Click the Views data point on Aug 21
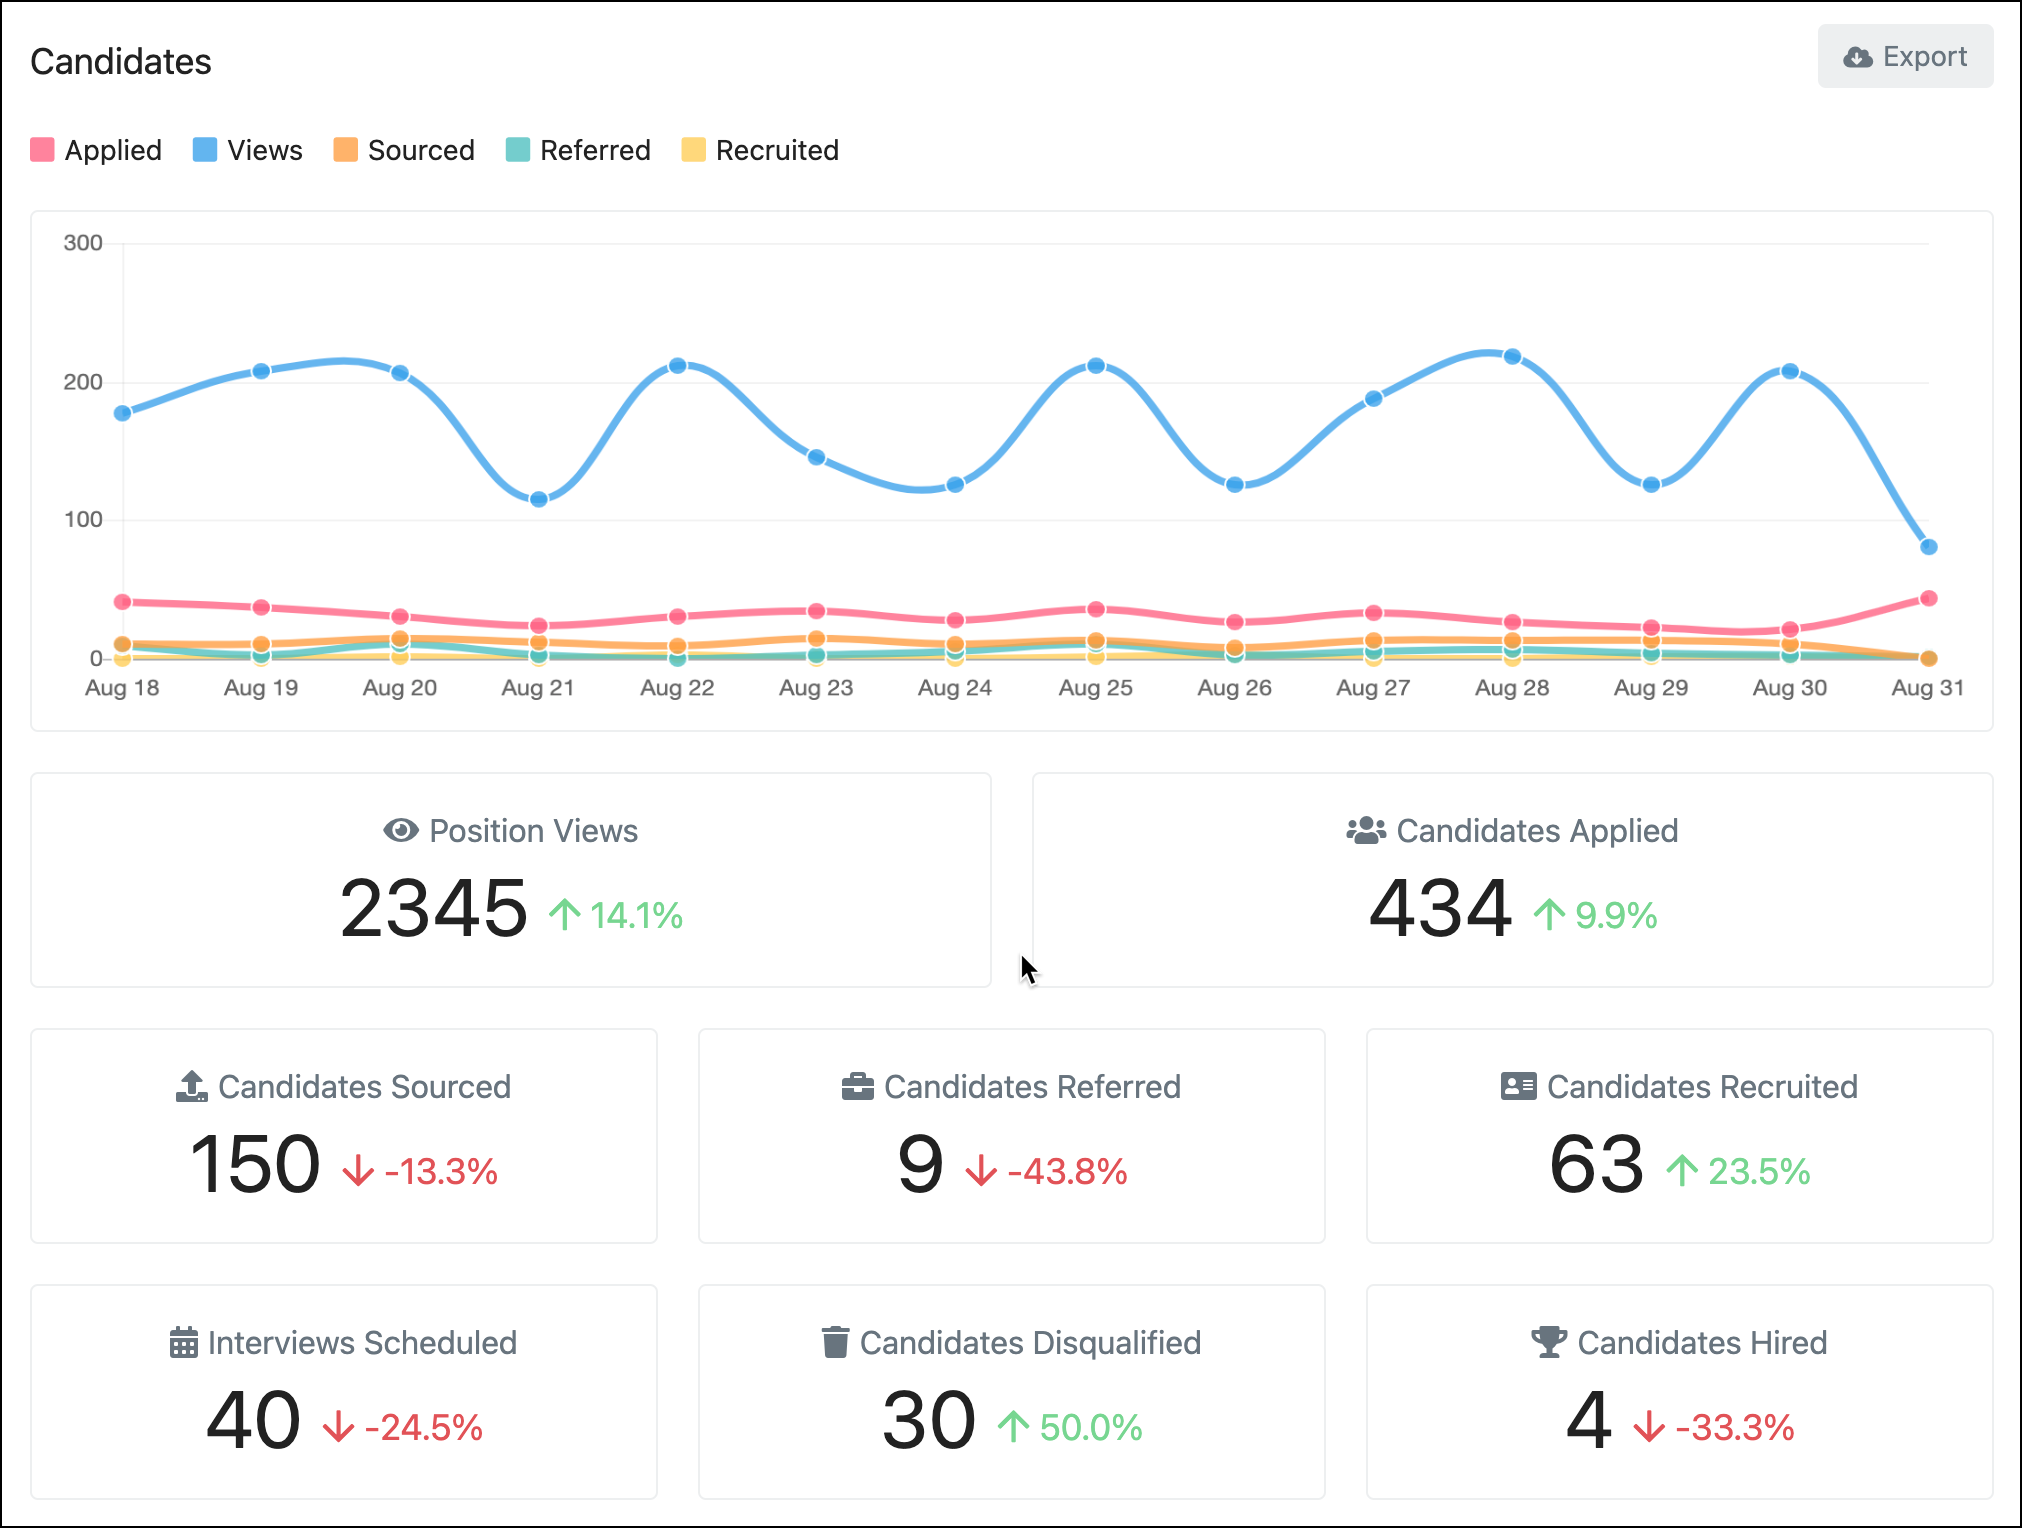This screenshot has height=1528, width=2022. pyautogui.click(x=538, y=499)
